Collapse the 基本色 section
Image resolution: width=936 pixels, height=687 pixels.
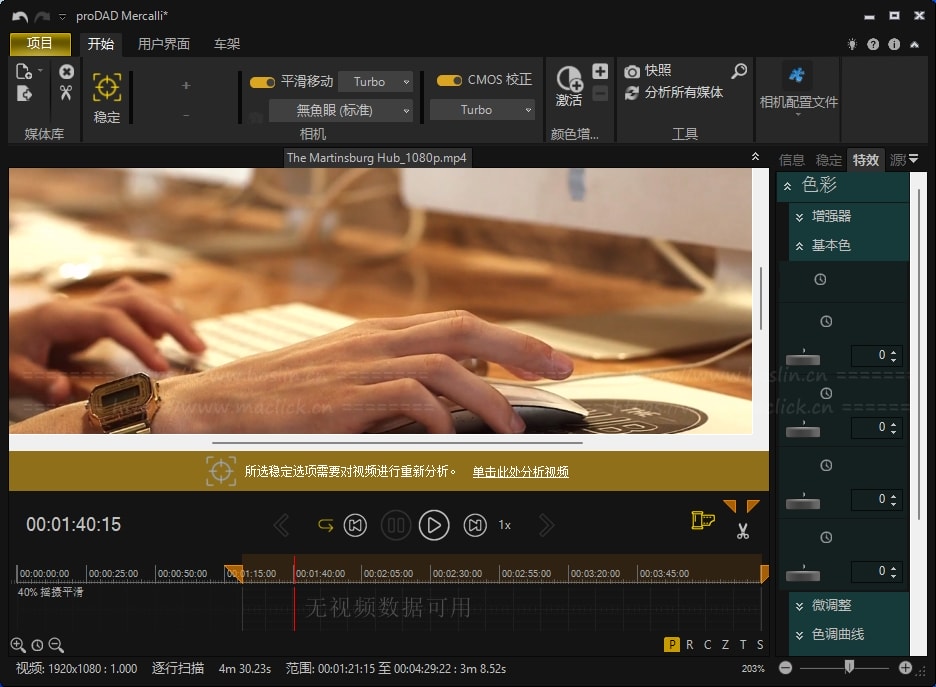[x=799, y=246]
